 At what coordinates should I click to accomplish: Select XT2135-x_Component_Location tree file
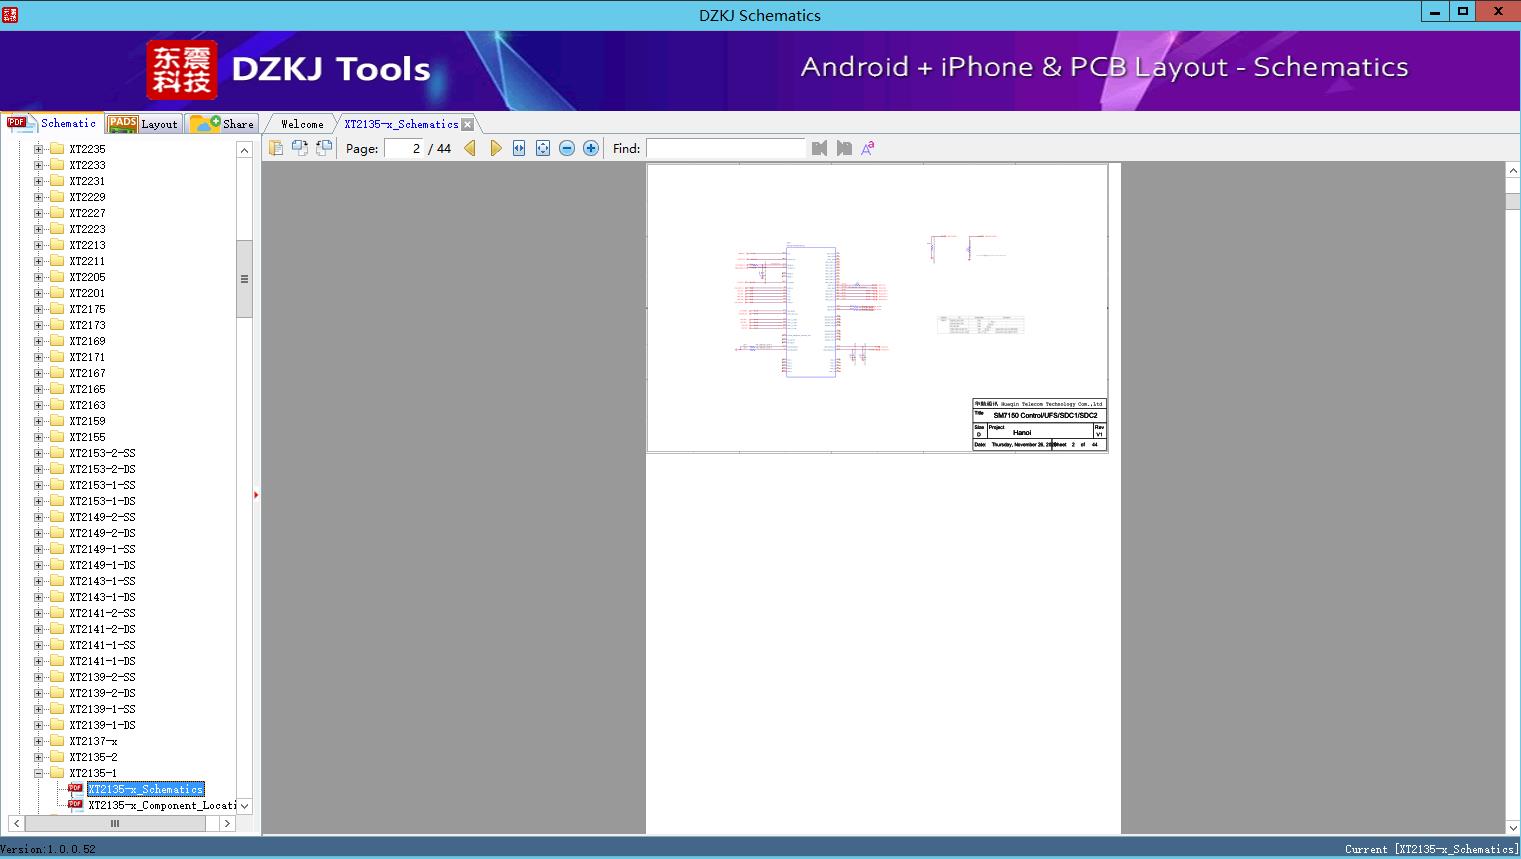point(162,805)
